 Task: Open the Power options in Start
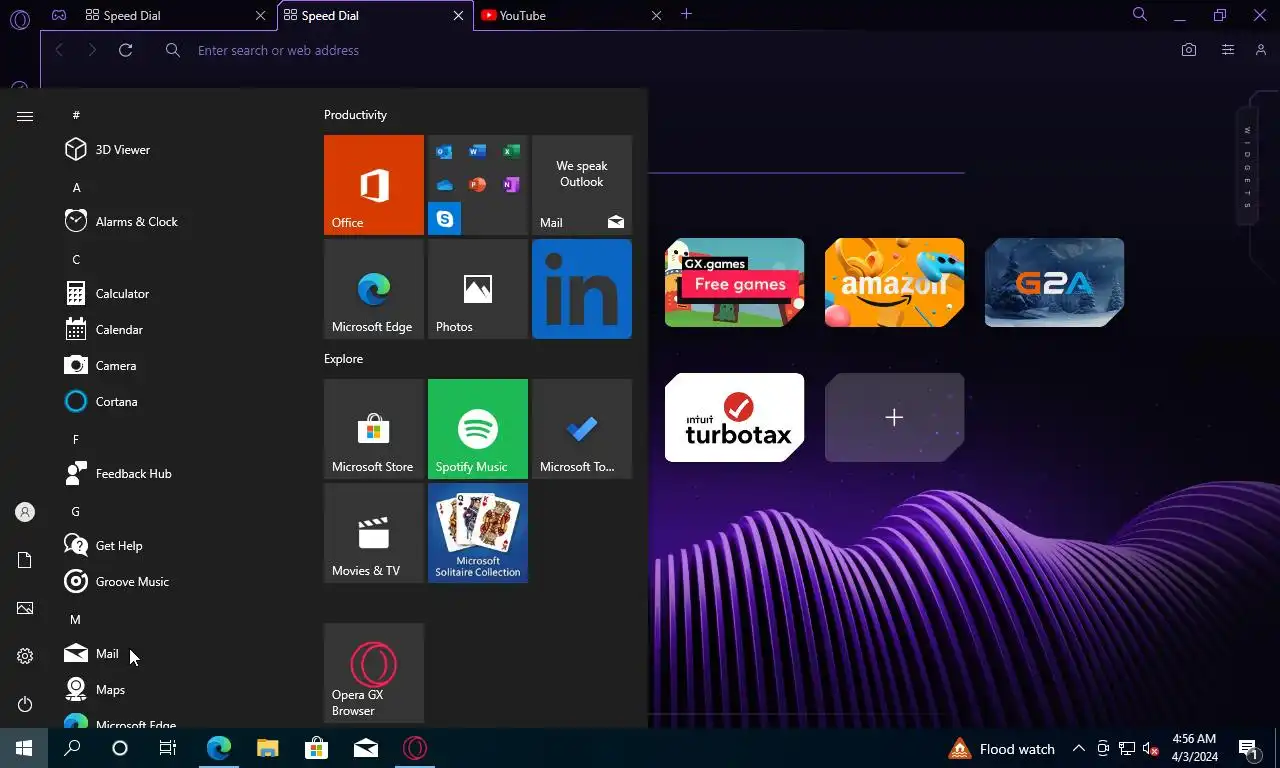pyautogui.click(x=25, y=704)
